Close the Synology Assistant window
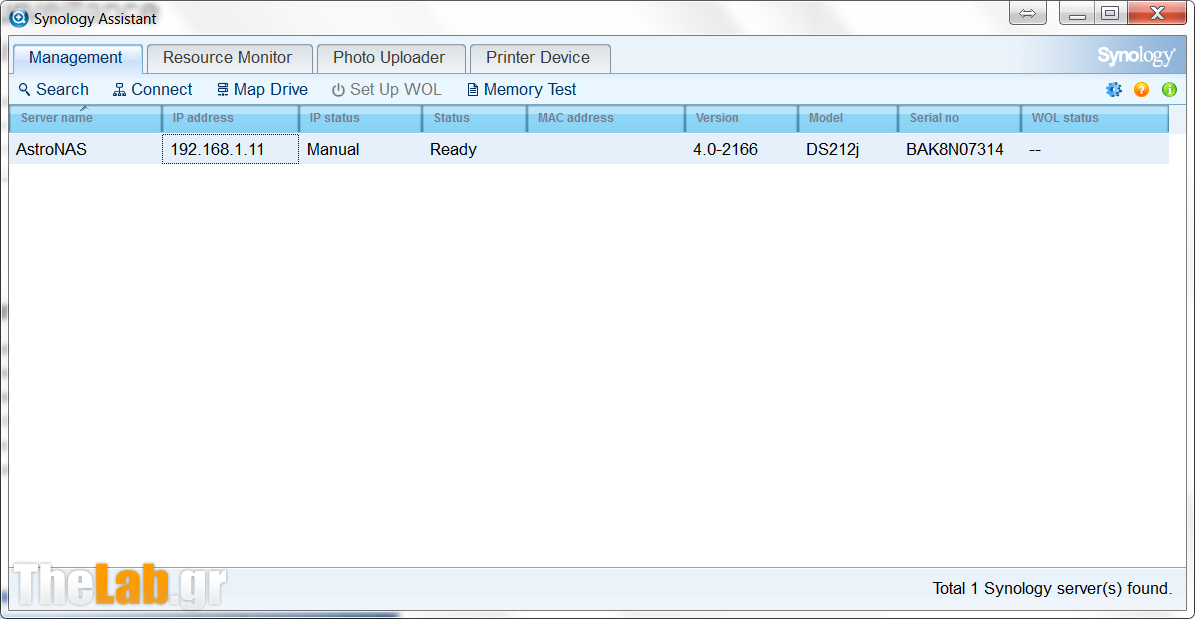1195x619 pixels. pos(1156,13)
